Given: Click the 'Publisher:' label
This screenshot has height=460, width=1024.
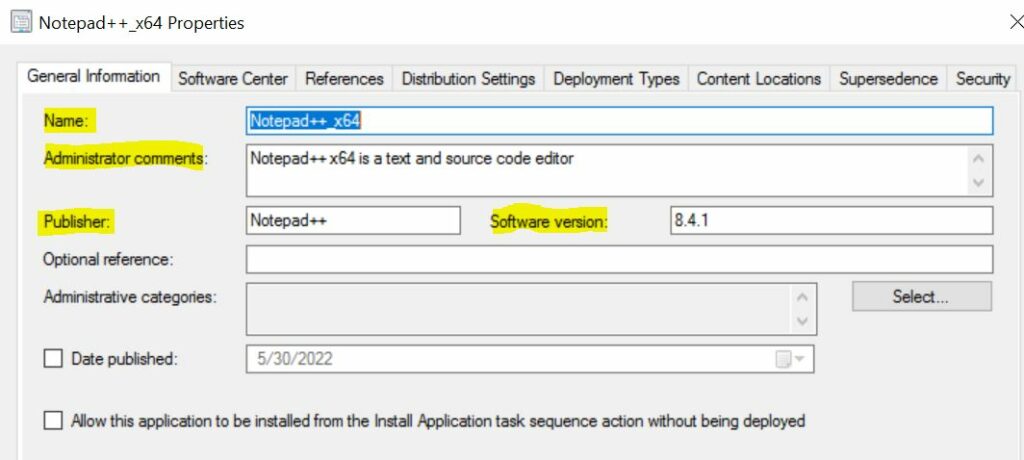Looking at the screenshot, I should click(x=78, y=222).
